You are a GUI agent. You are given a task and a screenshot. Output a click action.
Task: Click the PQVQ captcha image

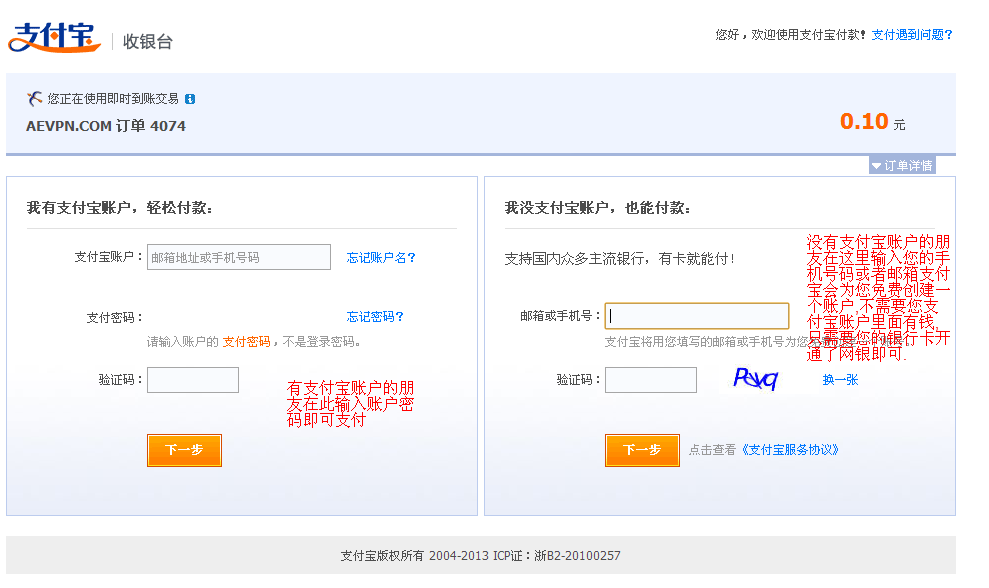[756, 379]
